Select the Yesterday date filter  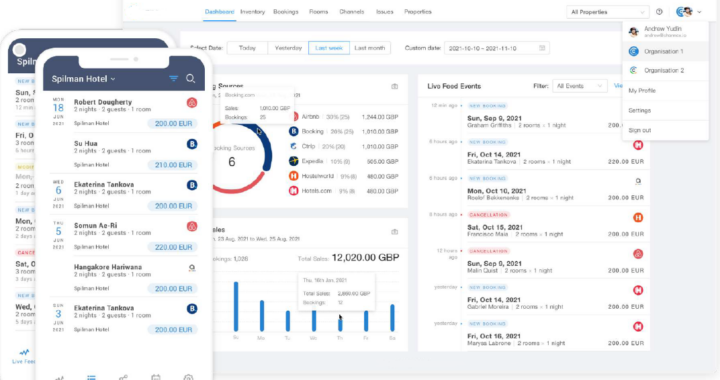pos(288,48)
